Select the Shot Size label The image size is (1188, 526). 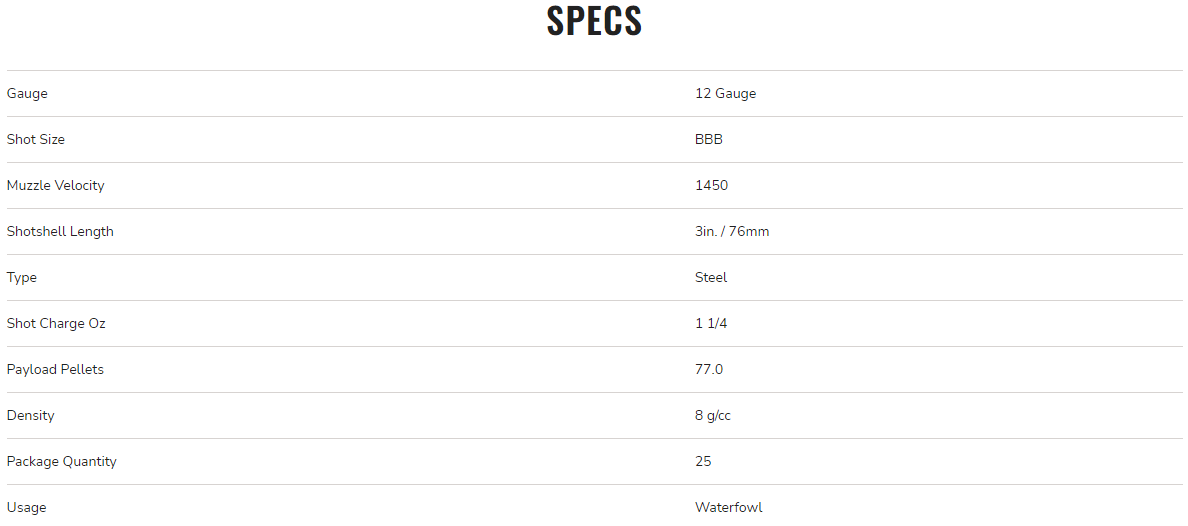[36, 139]
